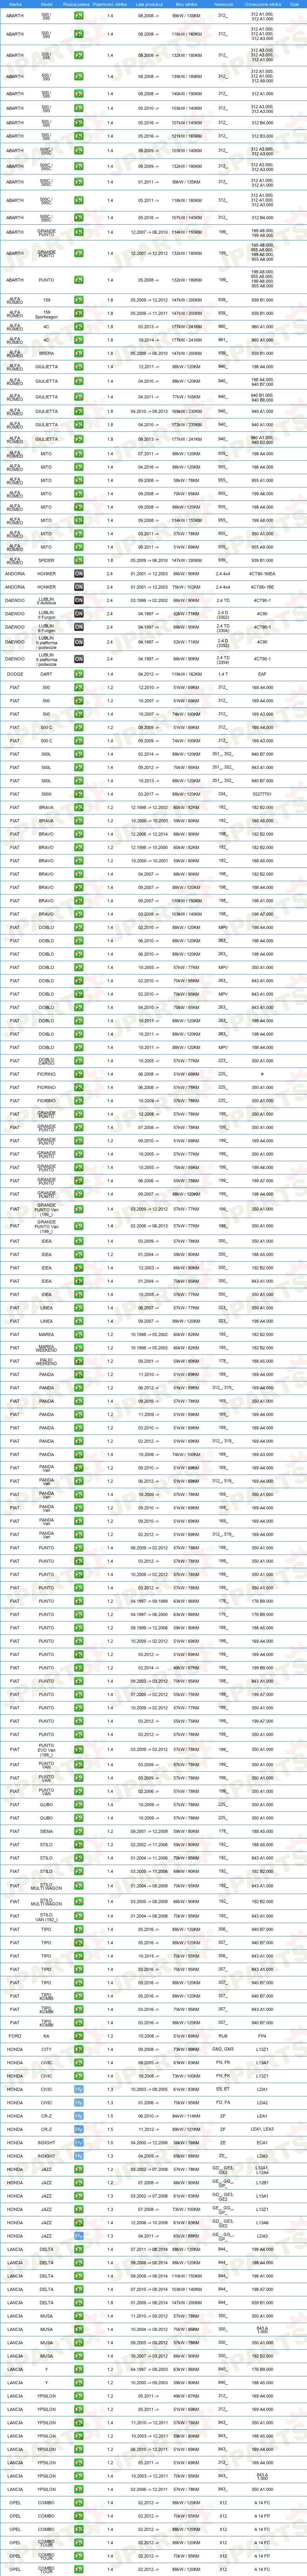
Task: Click the petrol icon in Ford KA row
Action: coord(79,2036)
